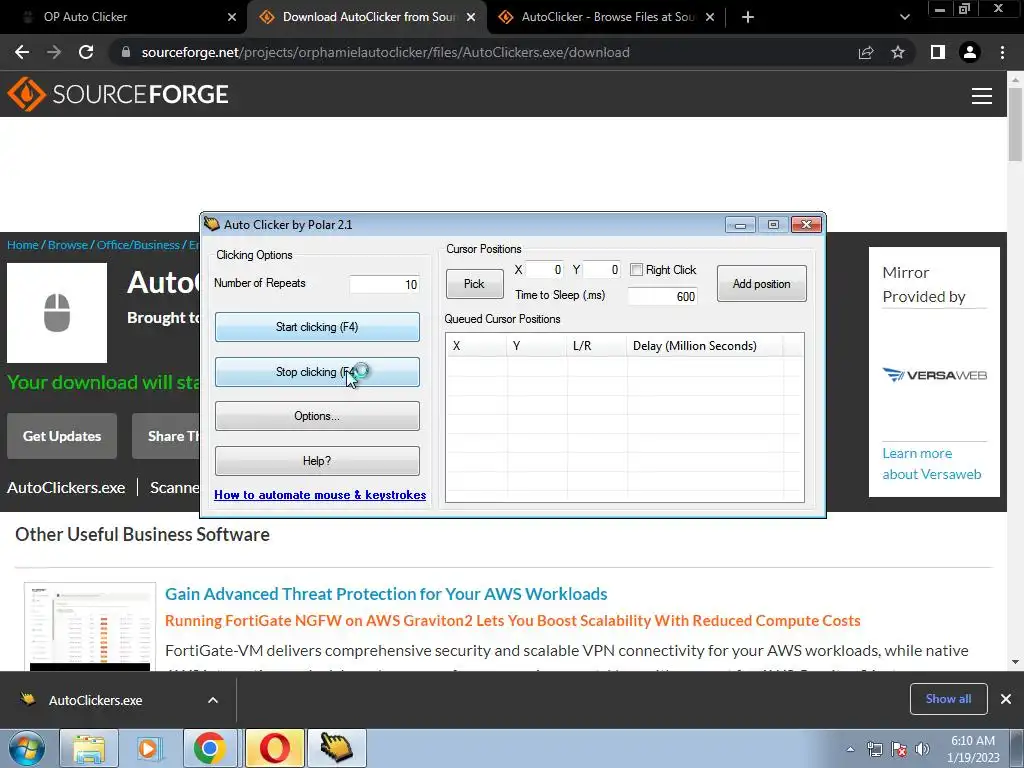
Task: Click Delay (Million Seconds) column header
Action: coord(705,345)
